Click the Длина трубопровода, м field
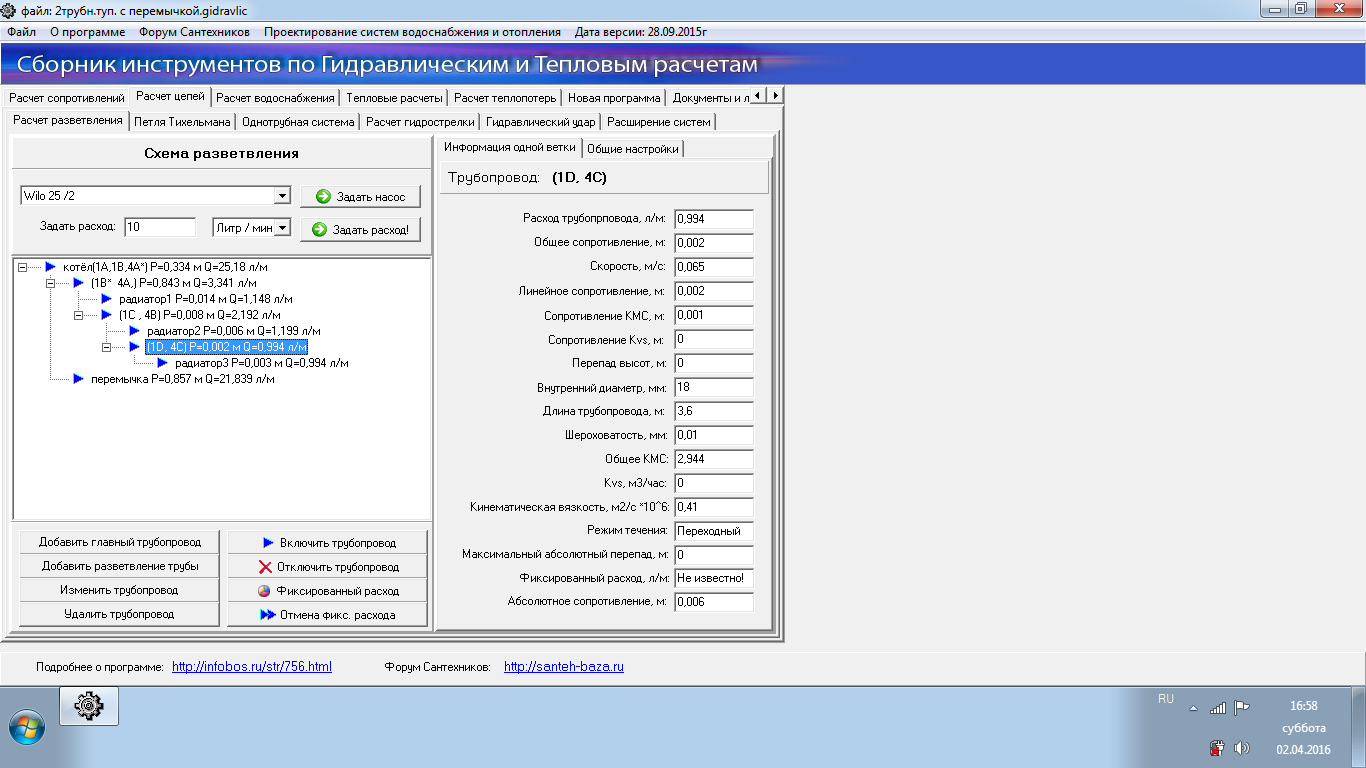Viewport: 1366px width, 768px height. 714,411
